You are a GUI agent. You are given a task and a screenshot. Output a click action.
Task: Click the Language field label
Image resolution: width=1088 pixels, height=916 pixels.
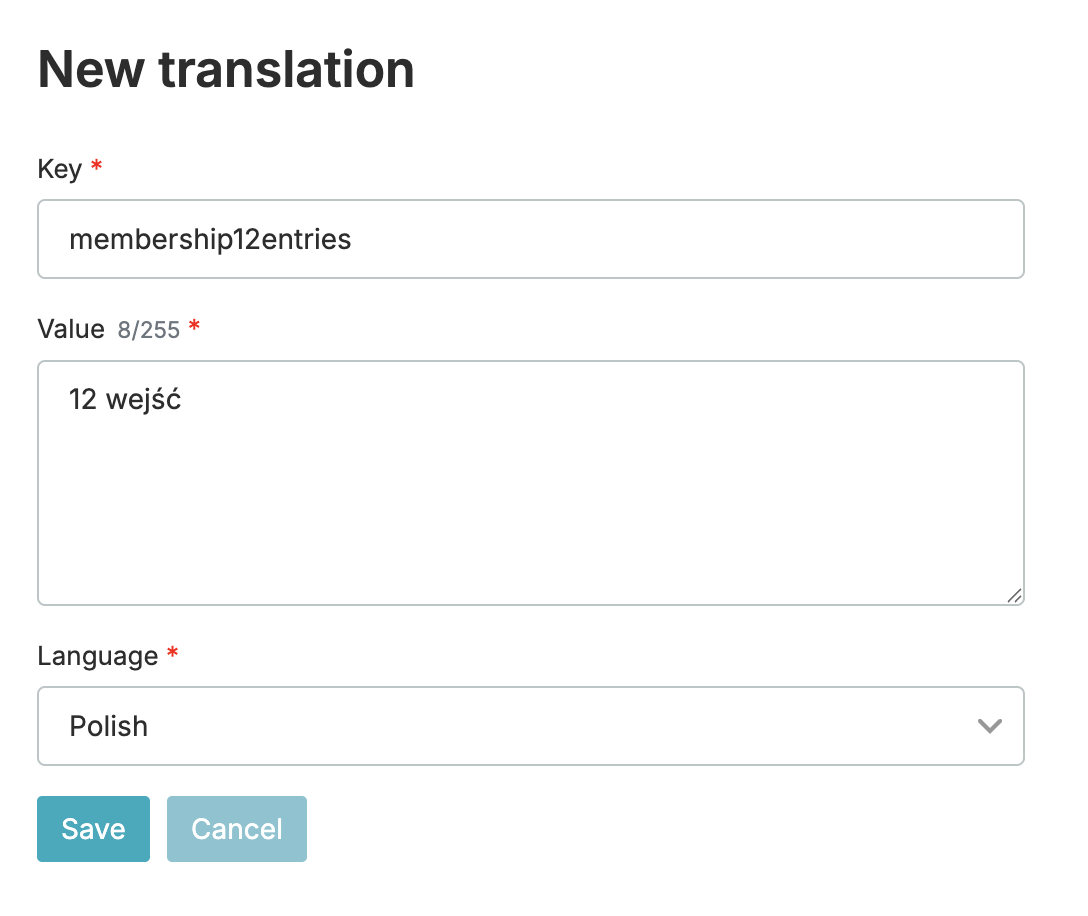98,656
